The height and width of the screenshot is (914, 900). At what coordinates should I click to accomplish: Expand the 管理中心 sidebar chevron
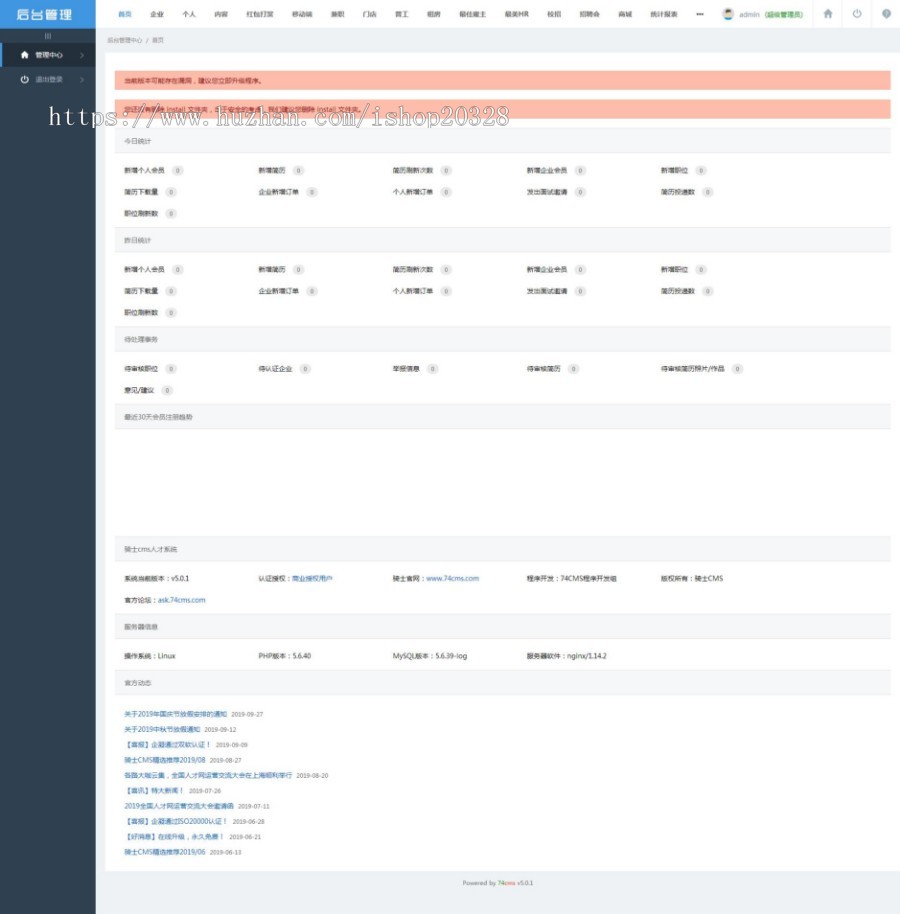click(82, 55)
